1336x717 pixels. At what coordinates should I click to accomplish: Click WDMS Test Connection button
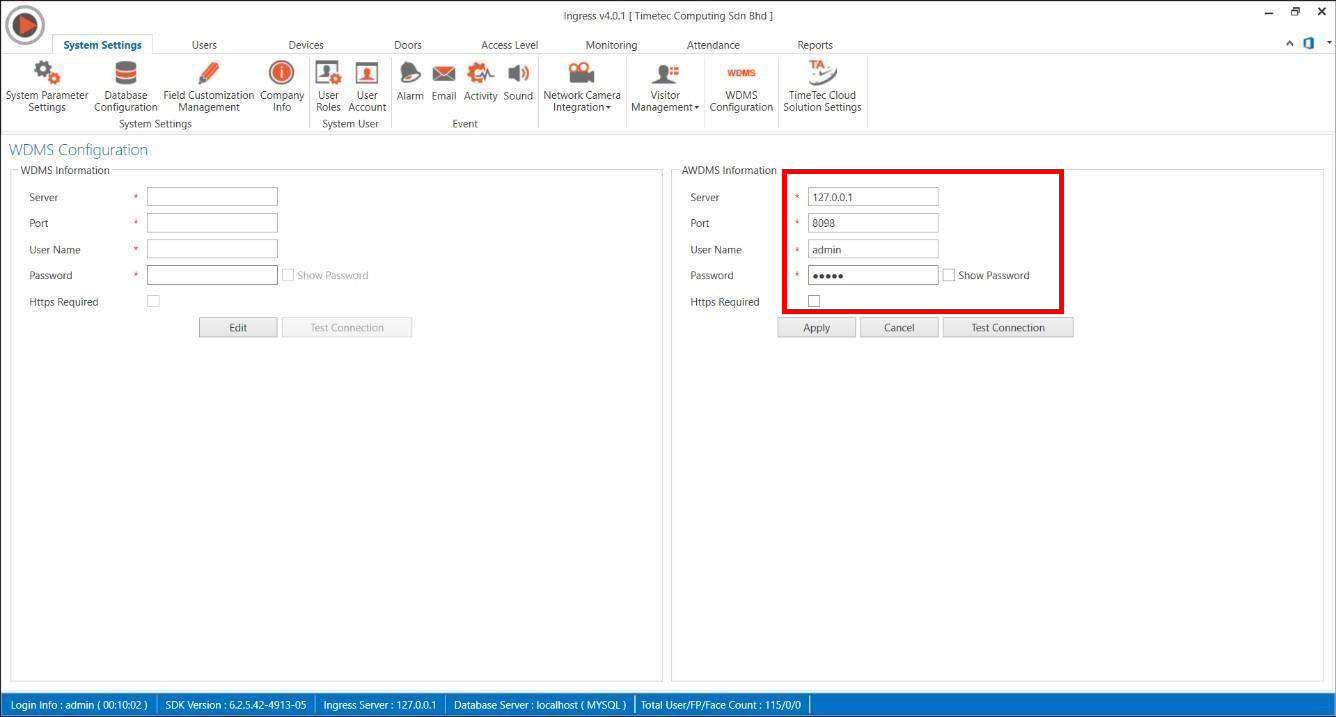(347, 327)
